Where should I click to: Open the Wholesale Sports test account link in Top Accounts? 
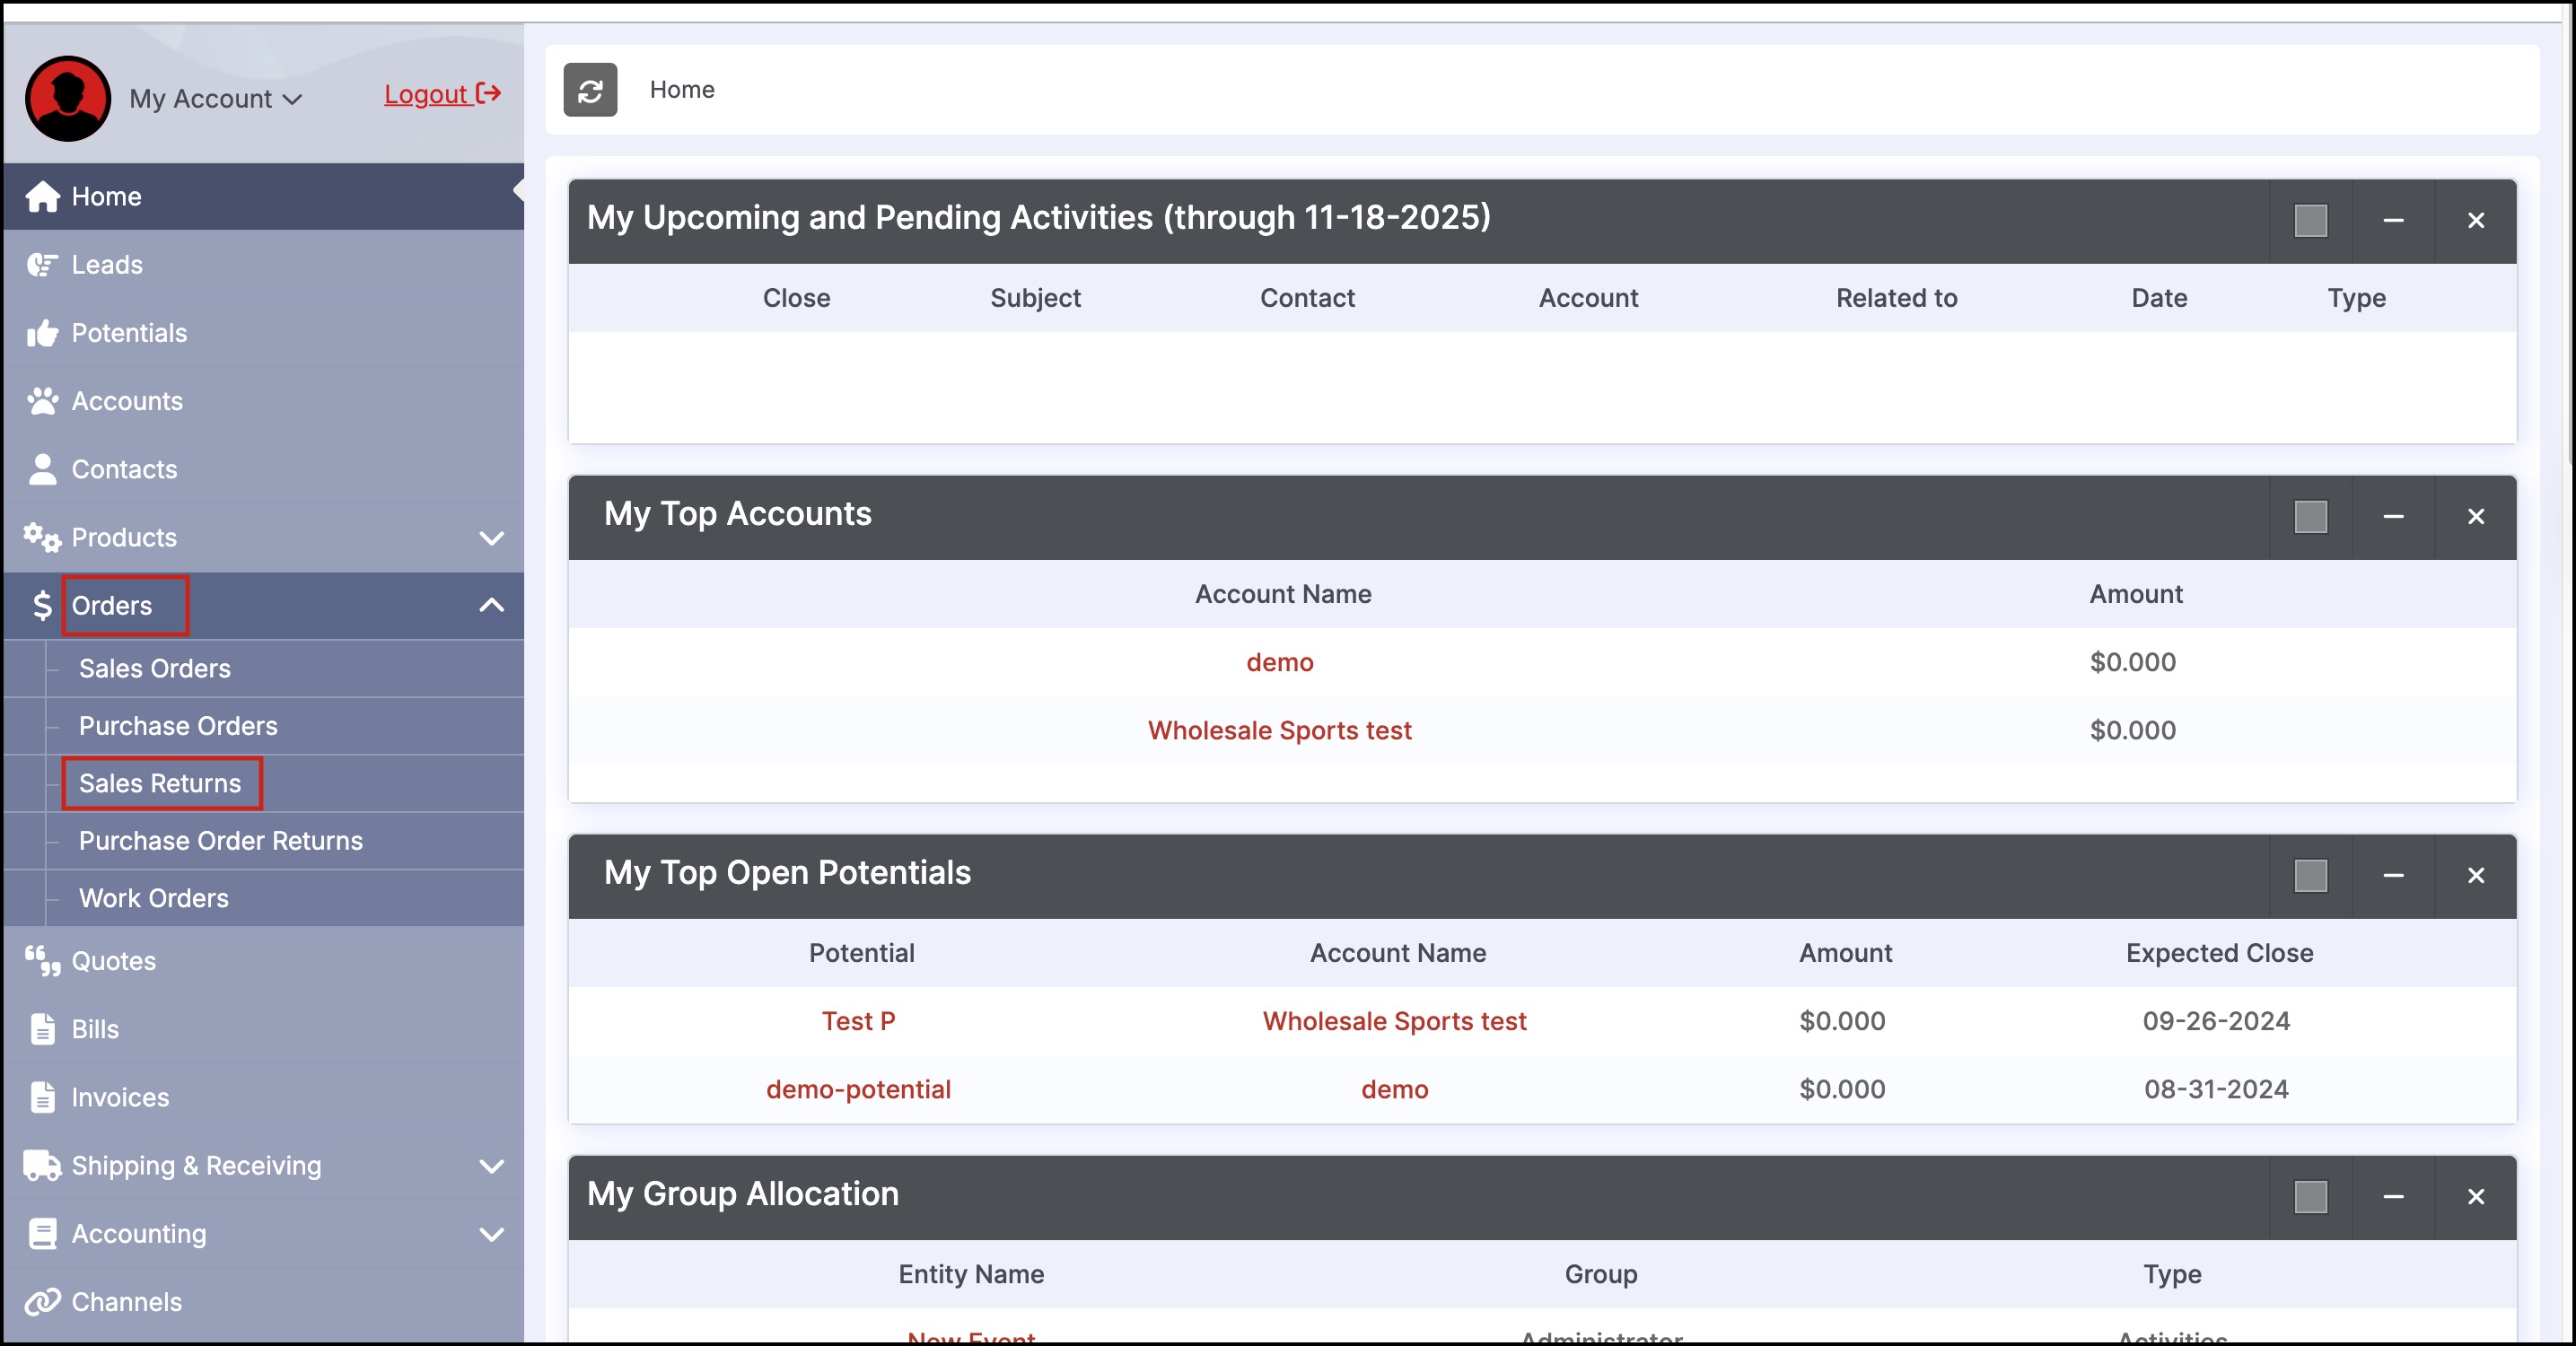coord(1279,730)
